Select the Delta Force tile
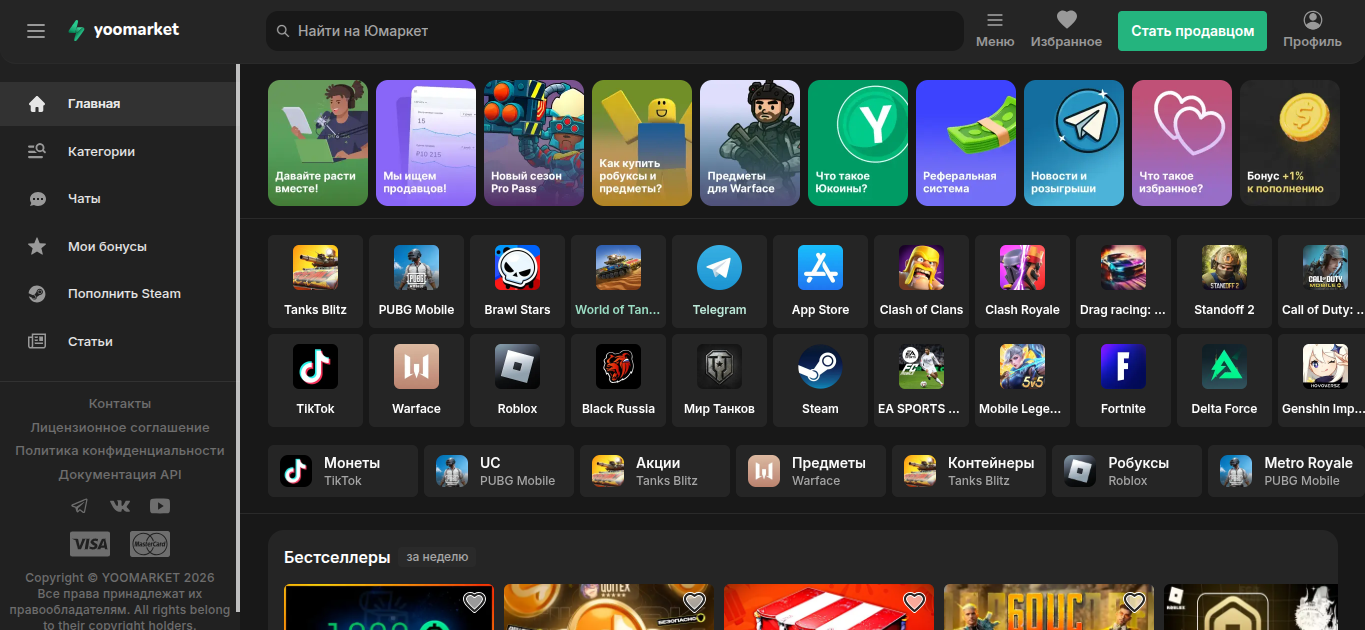 coord(1224,380)
